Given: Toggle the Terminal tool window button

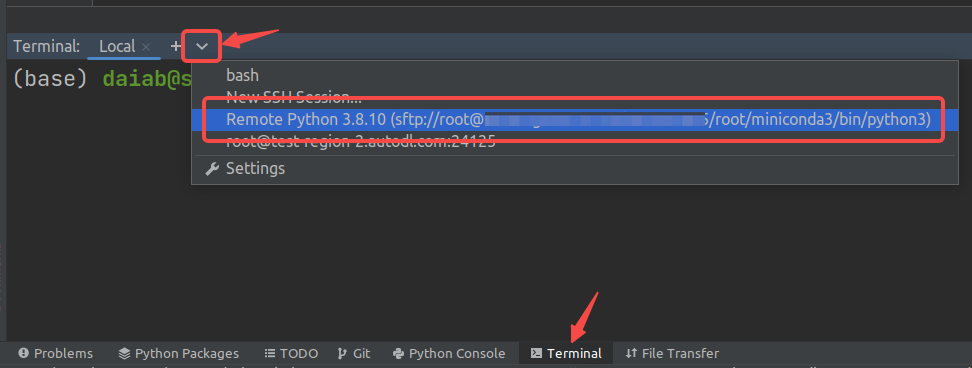Looking at the screenshot, I should click(x=566, y=353).
